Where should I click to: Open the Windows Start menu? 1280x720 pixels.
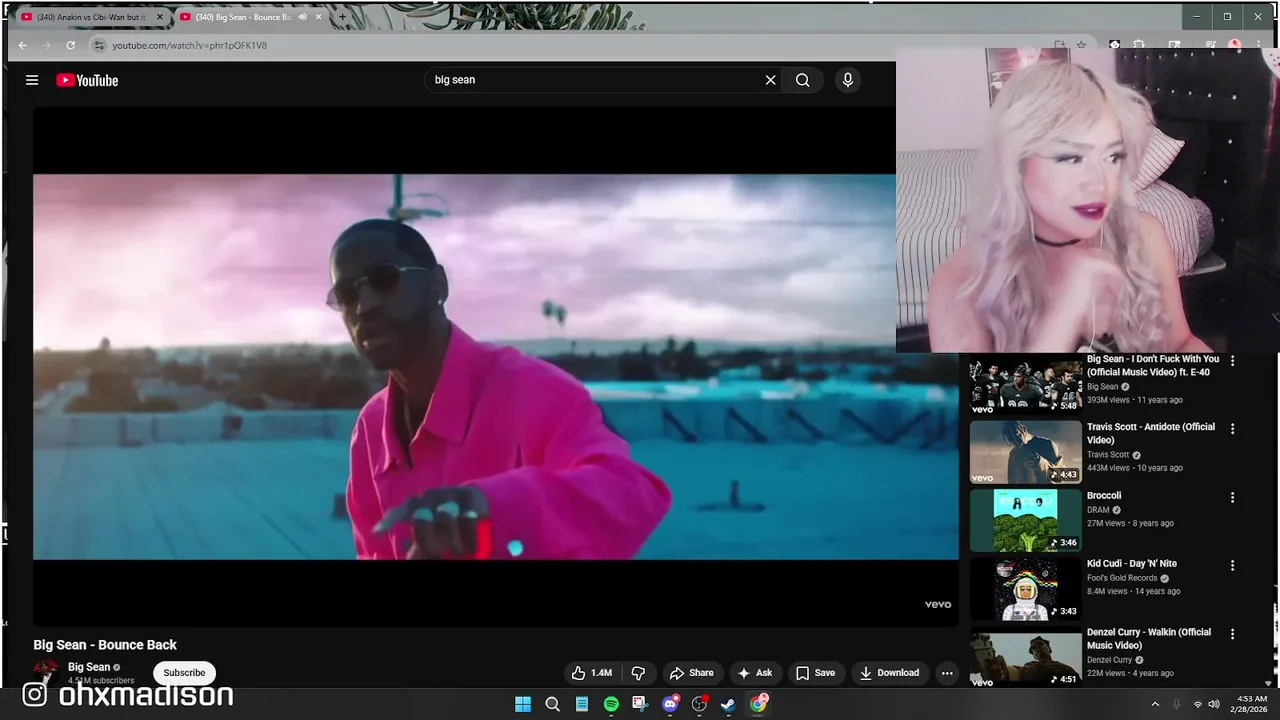523,704
